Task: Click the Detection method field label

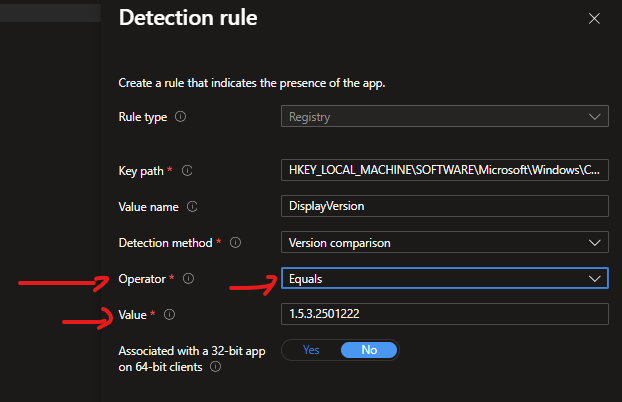Action: click(x=165, y=242)
